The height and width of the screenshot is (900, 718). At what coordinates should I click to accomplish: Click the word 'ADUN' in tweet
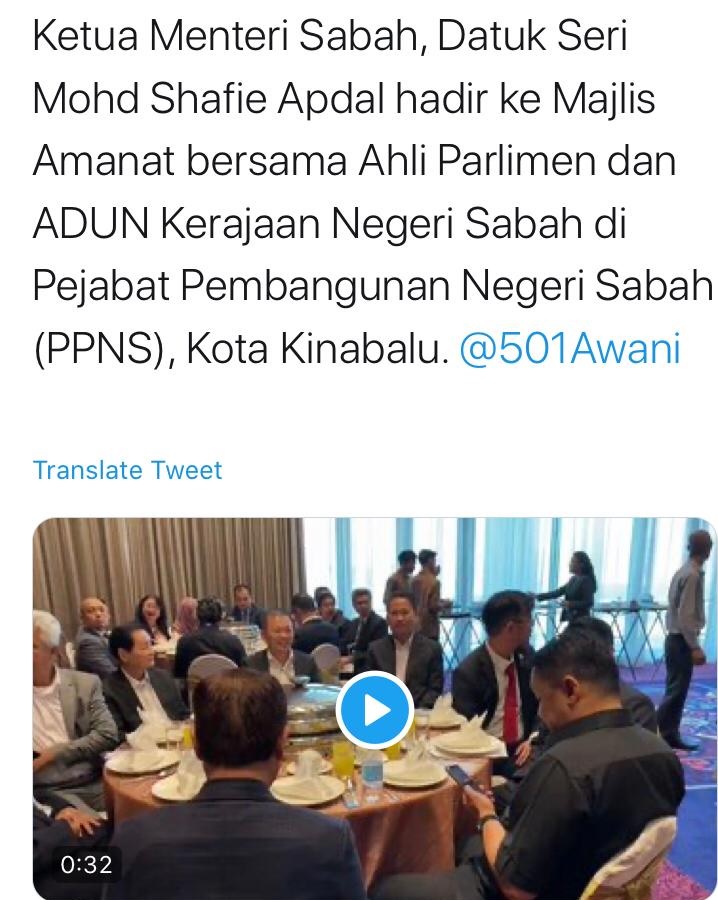tap(91, 223)
